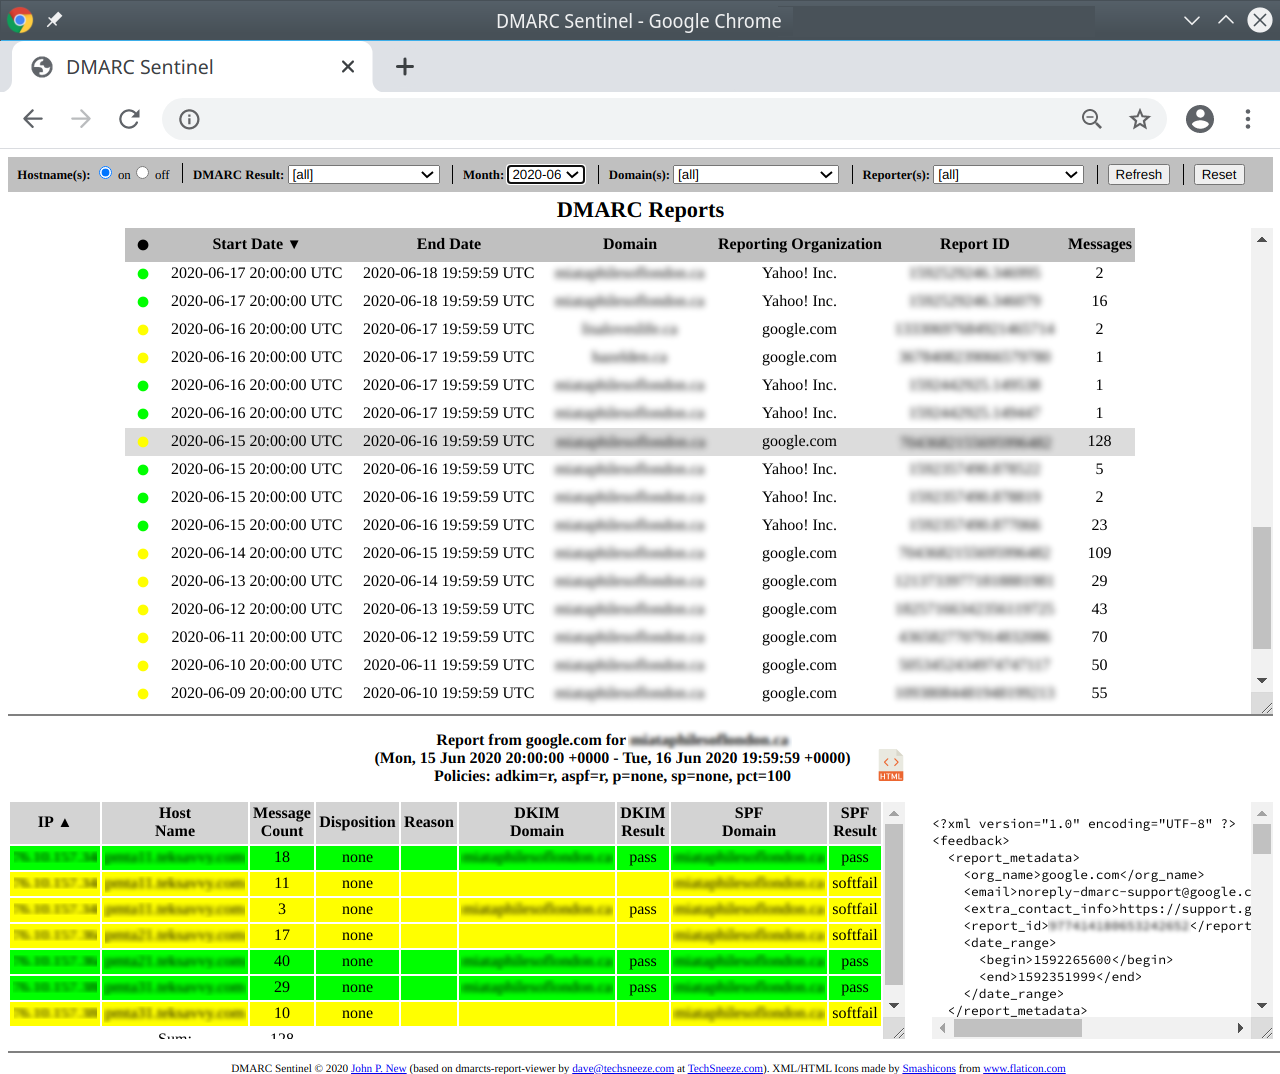The width and height of the screenshot is (1280, 1074).
Task: Open a new tab with plus icon
Action: [404, 67]
